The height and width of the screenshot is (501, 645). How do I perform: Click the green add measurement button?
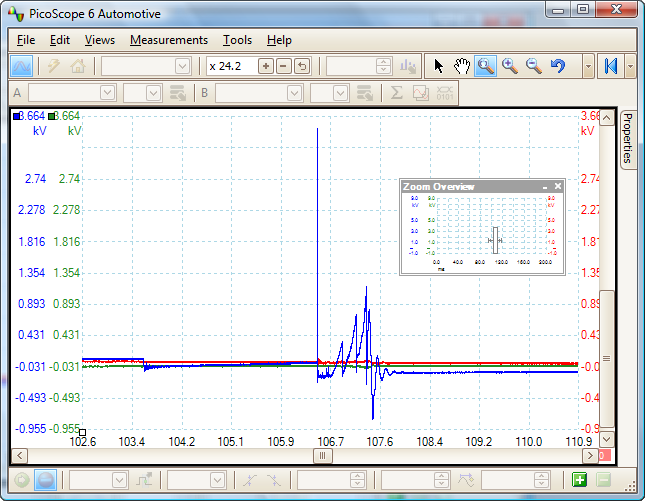click(x=579, y=480)
